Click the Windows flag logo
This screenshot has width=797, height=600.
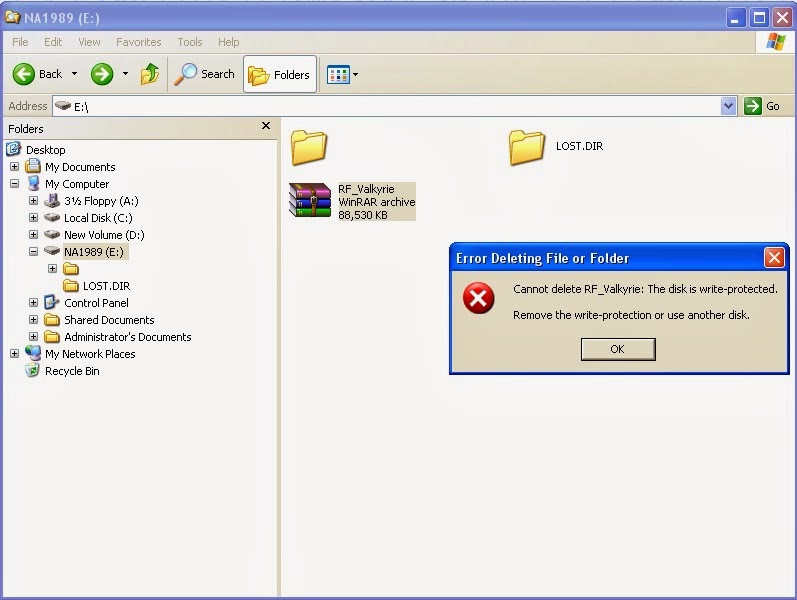[x=776, y=42]
